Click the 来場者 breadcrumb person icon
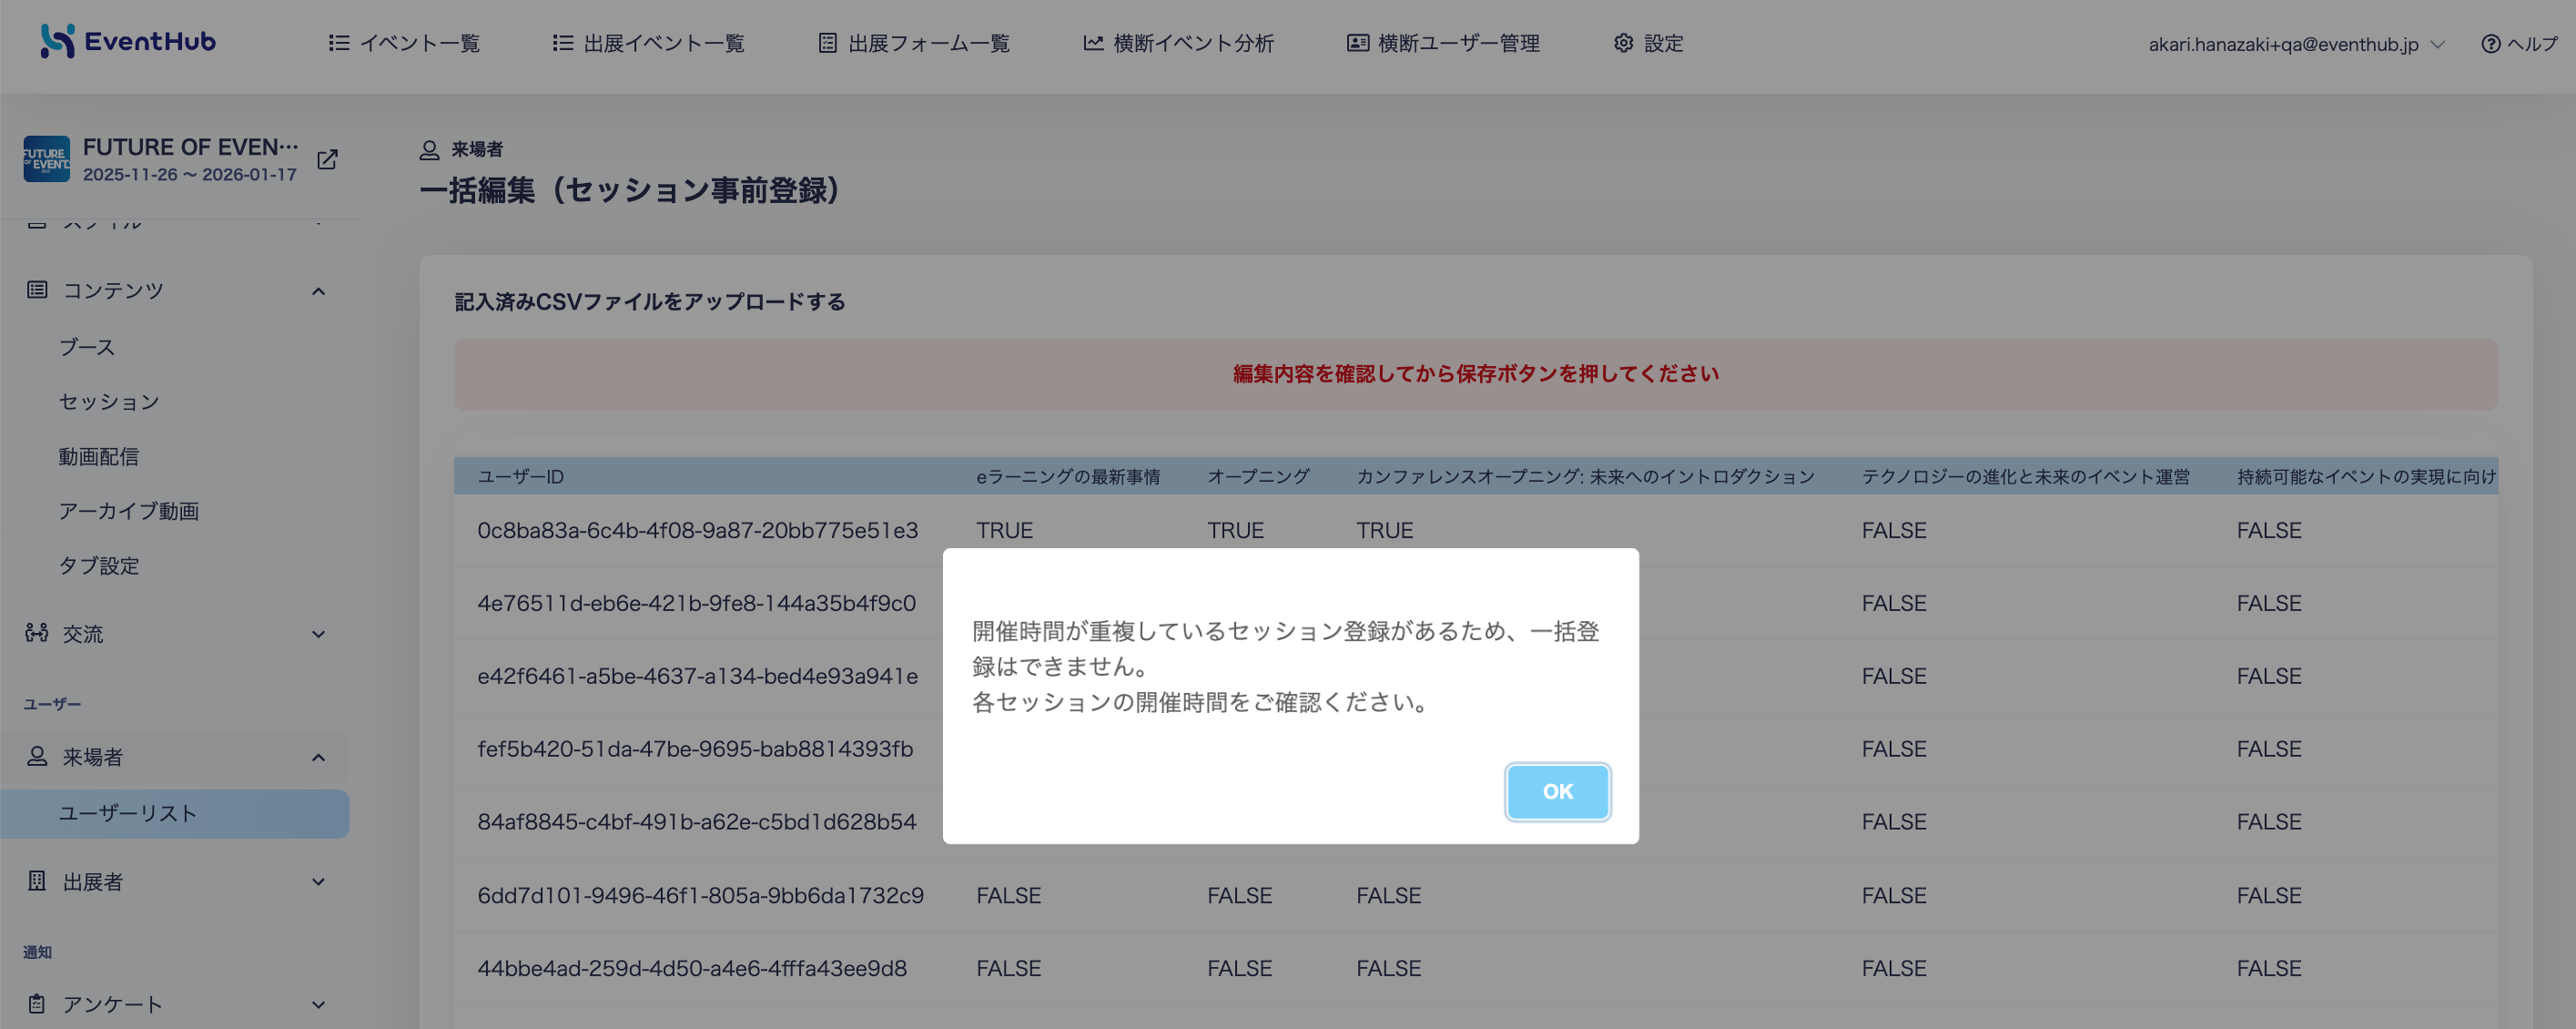Viewport: 2576px width, 1029px height. coord(429,150)
